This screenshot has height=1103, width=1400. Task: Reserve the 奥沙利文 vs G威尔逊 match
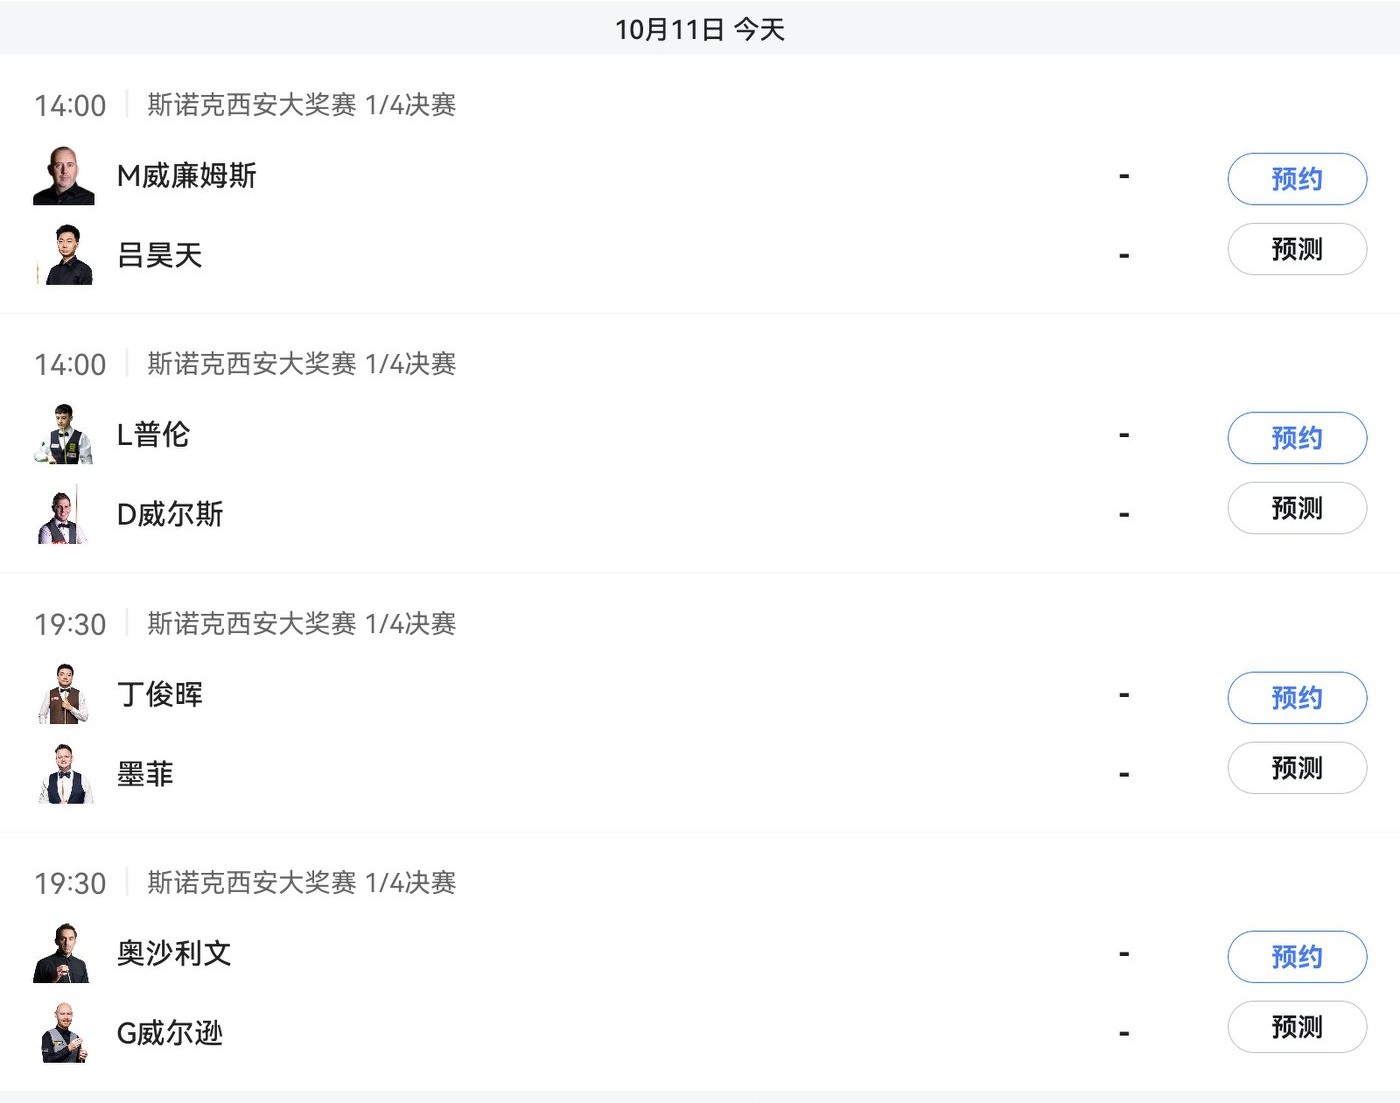1296,957
